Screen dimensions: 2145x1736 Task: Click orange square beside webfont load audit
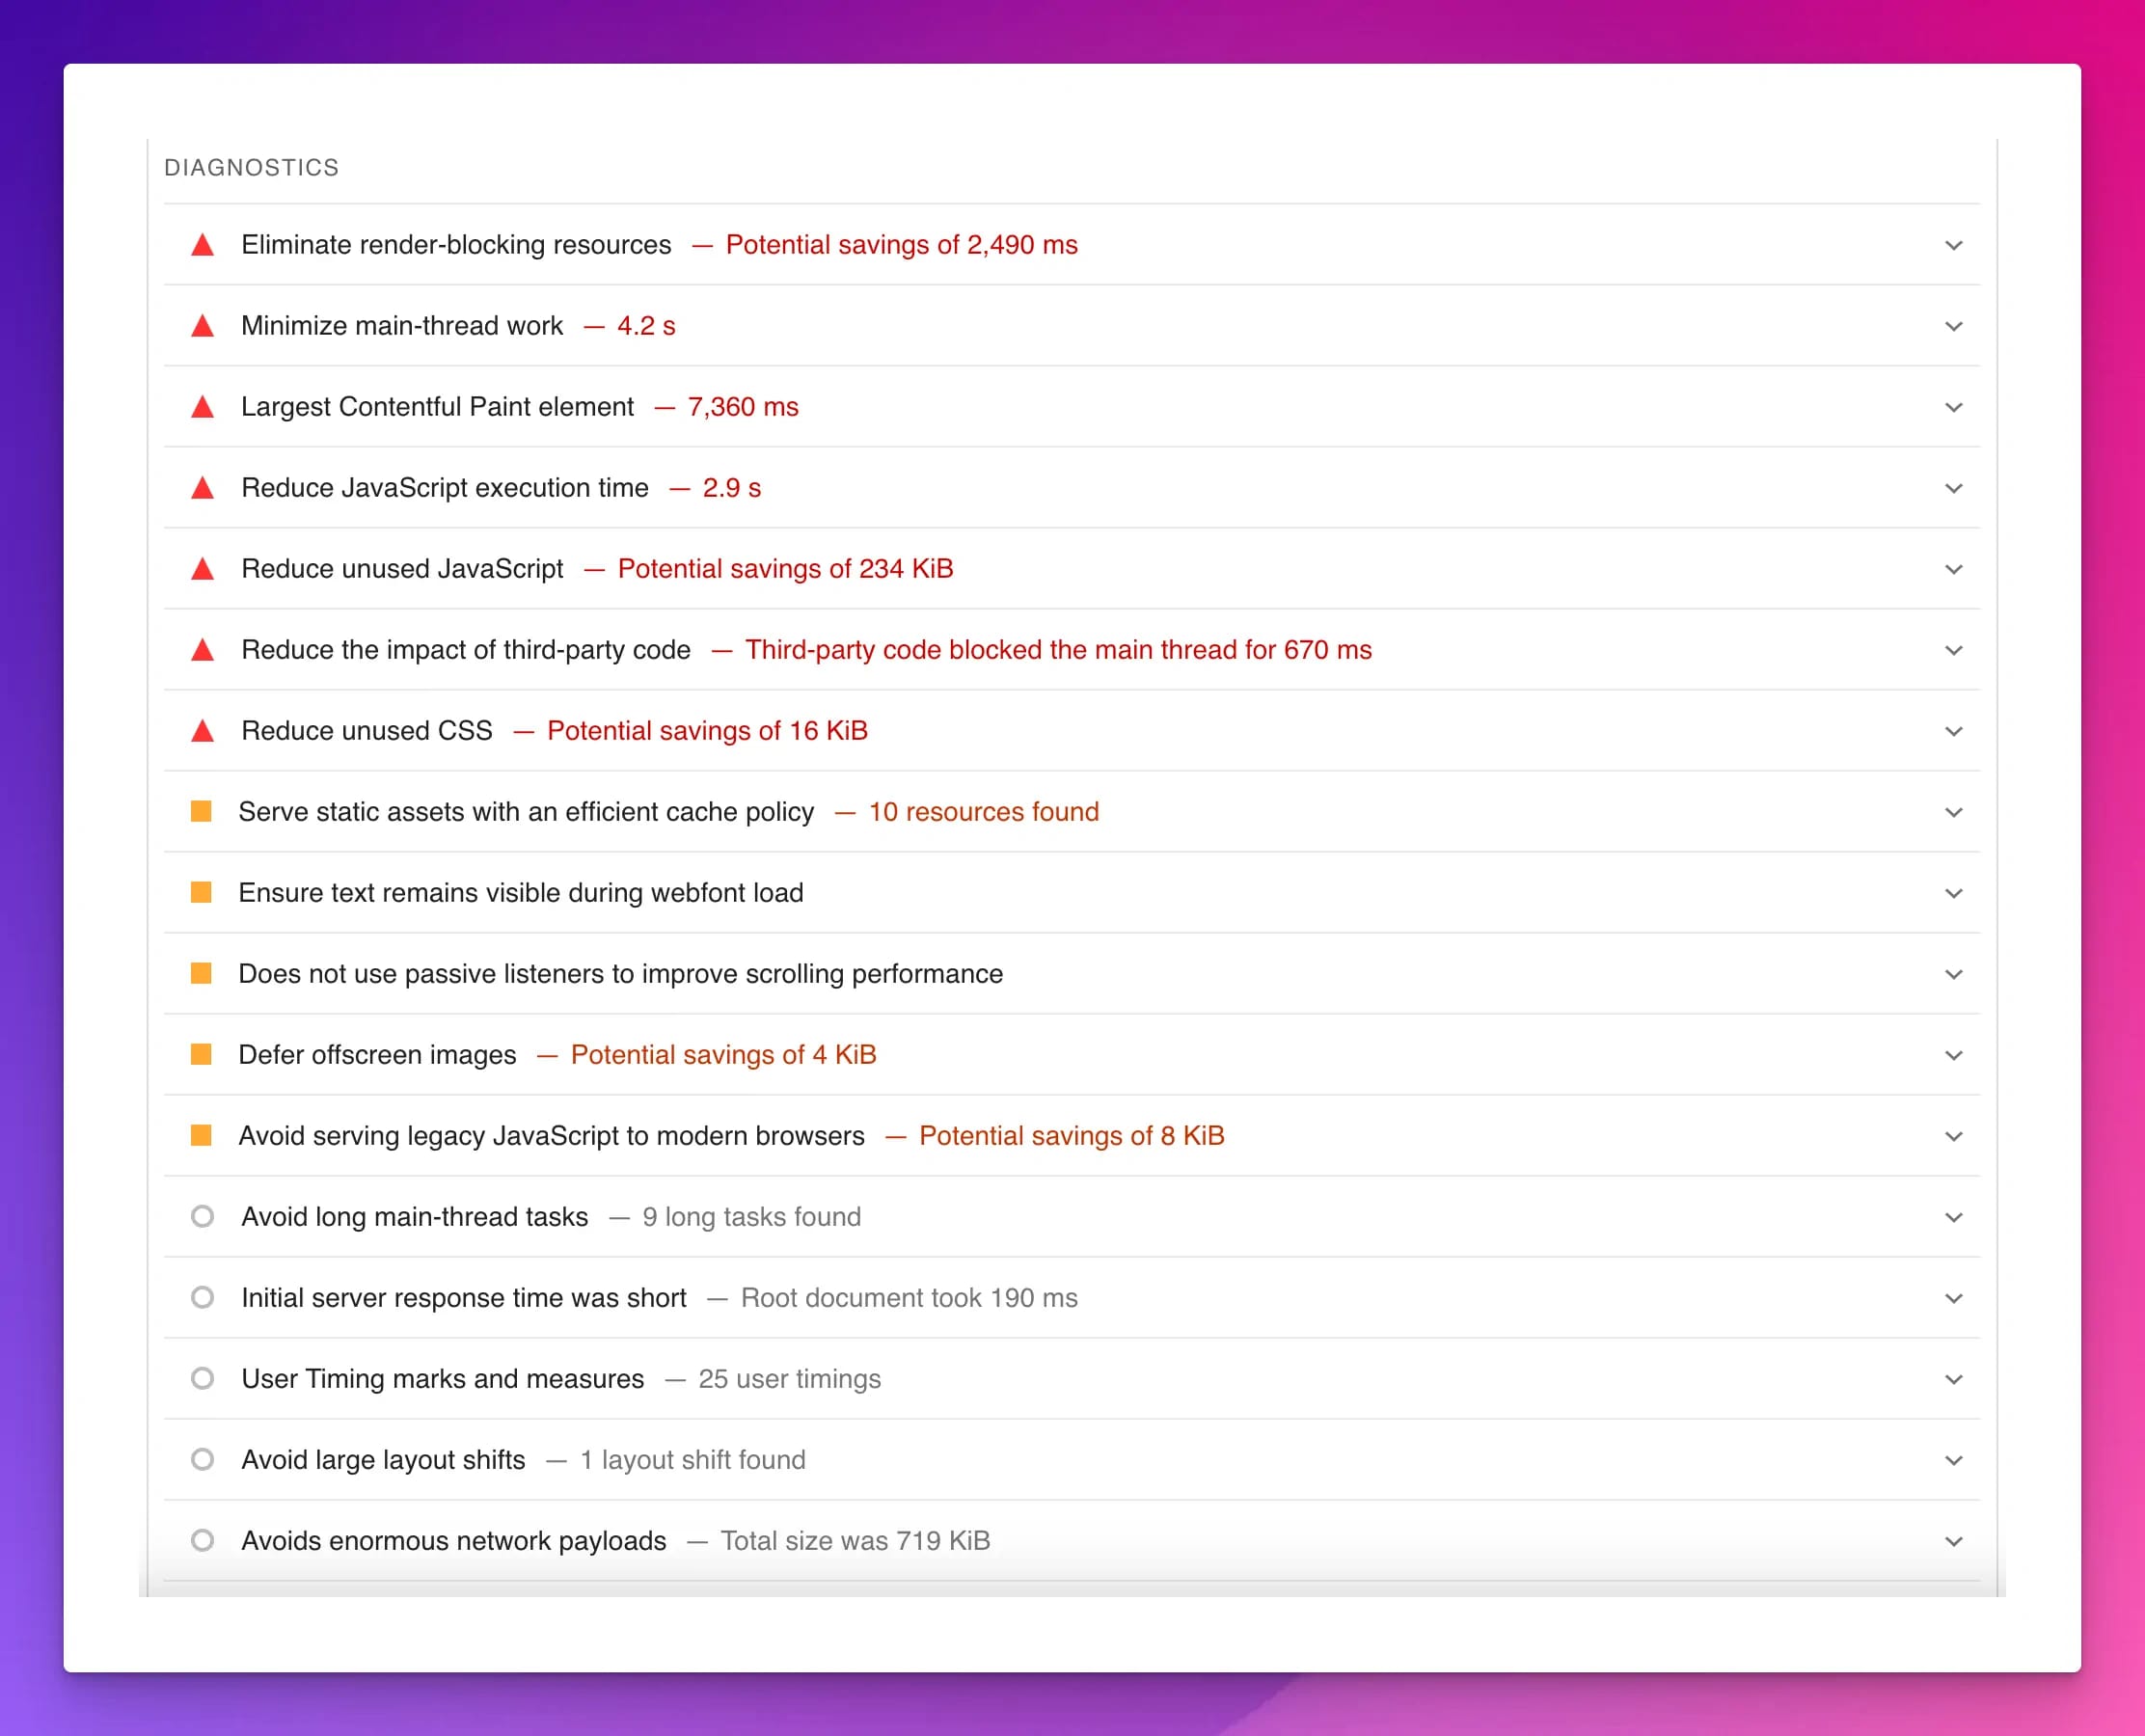[201, 892]
